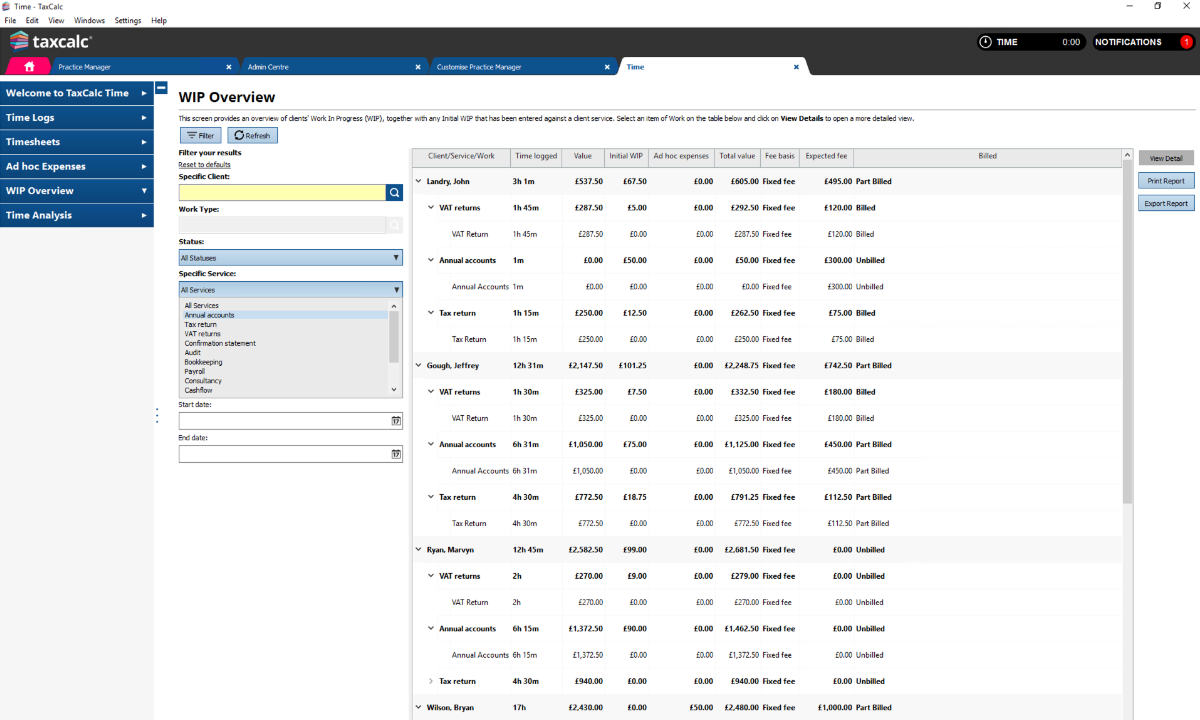
Task: Select Annual accounts in service list
Action: click(209, 315)
